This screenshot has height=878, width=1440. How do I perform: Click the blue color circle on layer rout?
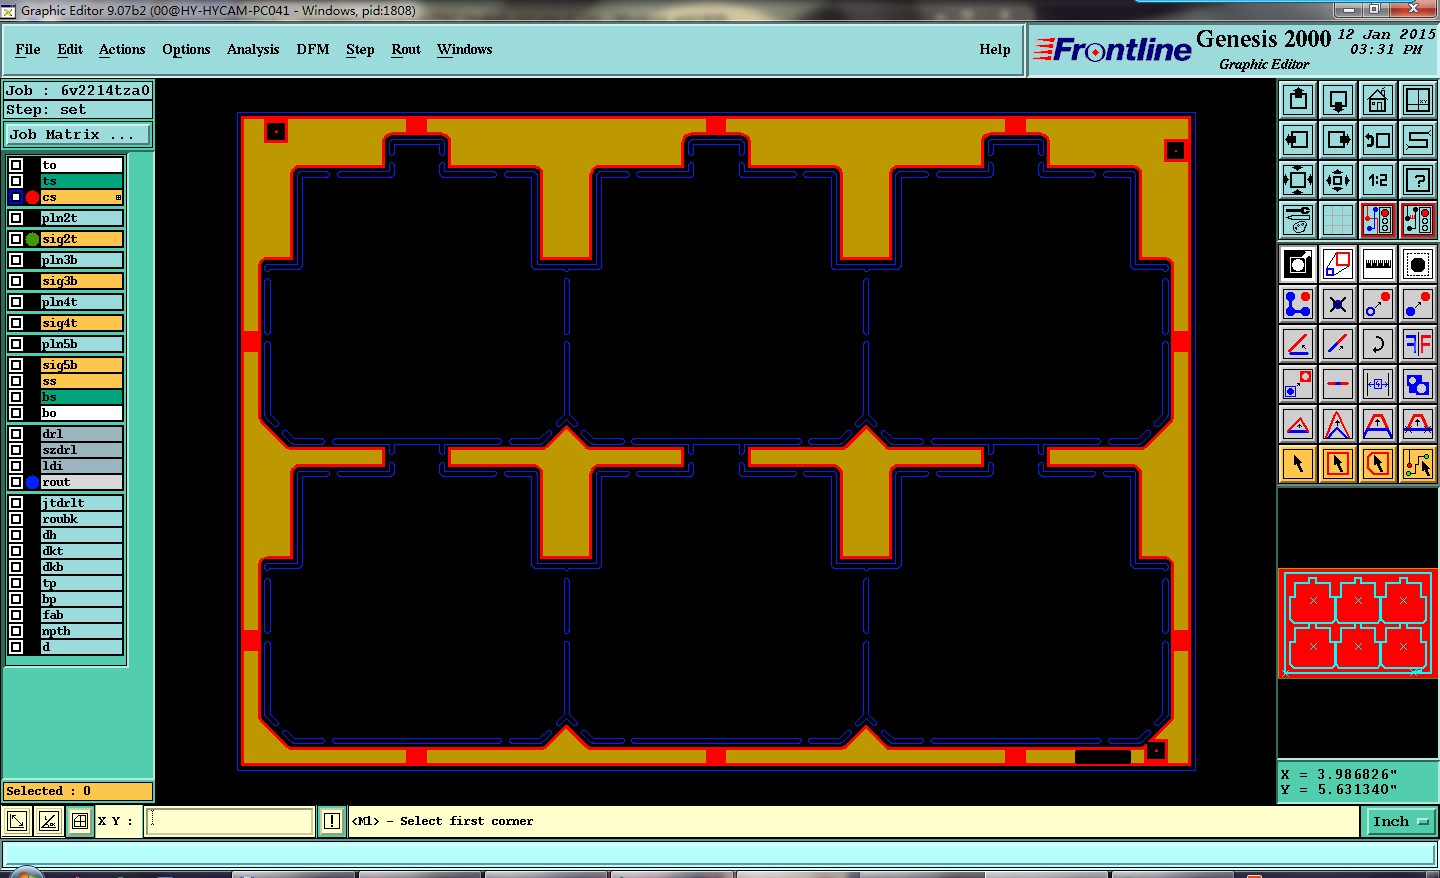32,482
